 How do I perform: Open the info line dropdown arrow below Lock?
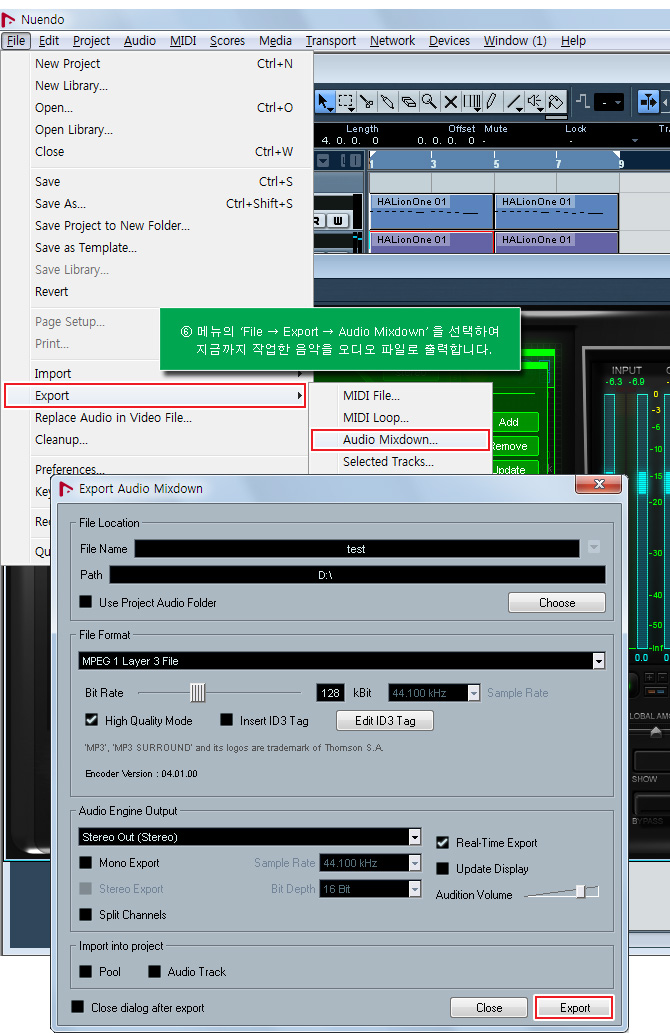tap(635, 140)
